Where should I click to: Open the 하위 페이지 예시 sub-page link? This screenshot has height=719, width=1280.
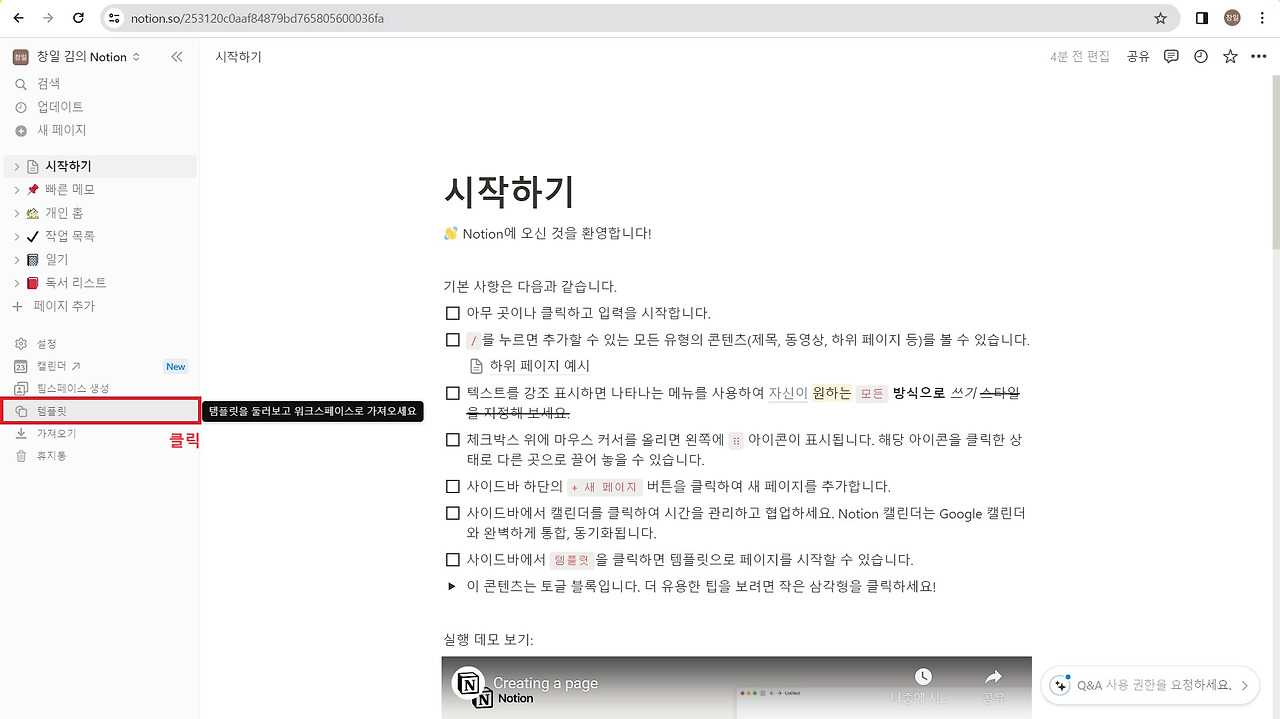530,366
